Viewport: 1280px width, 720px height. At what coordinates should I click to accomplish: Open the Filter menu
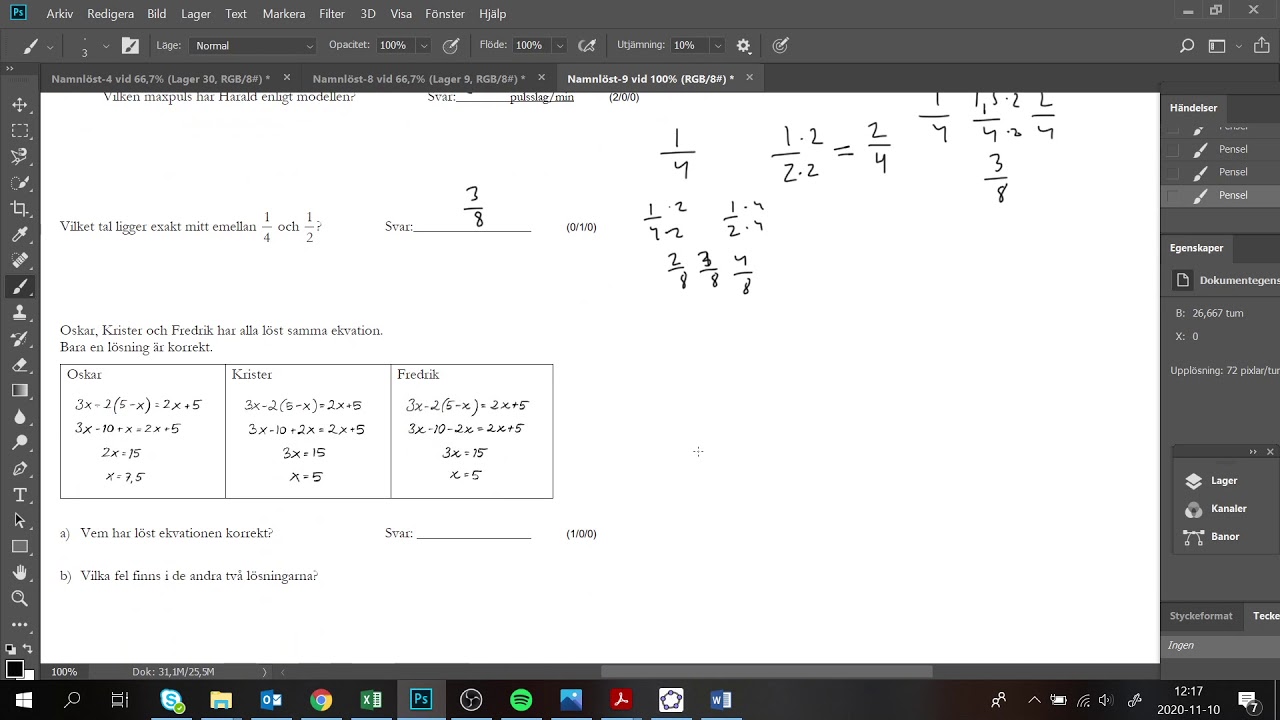click(332, 14)
